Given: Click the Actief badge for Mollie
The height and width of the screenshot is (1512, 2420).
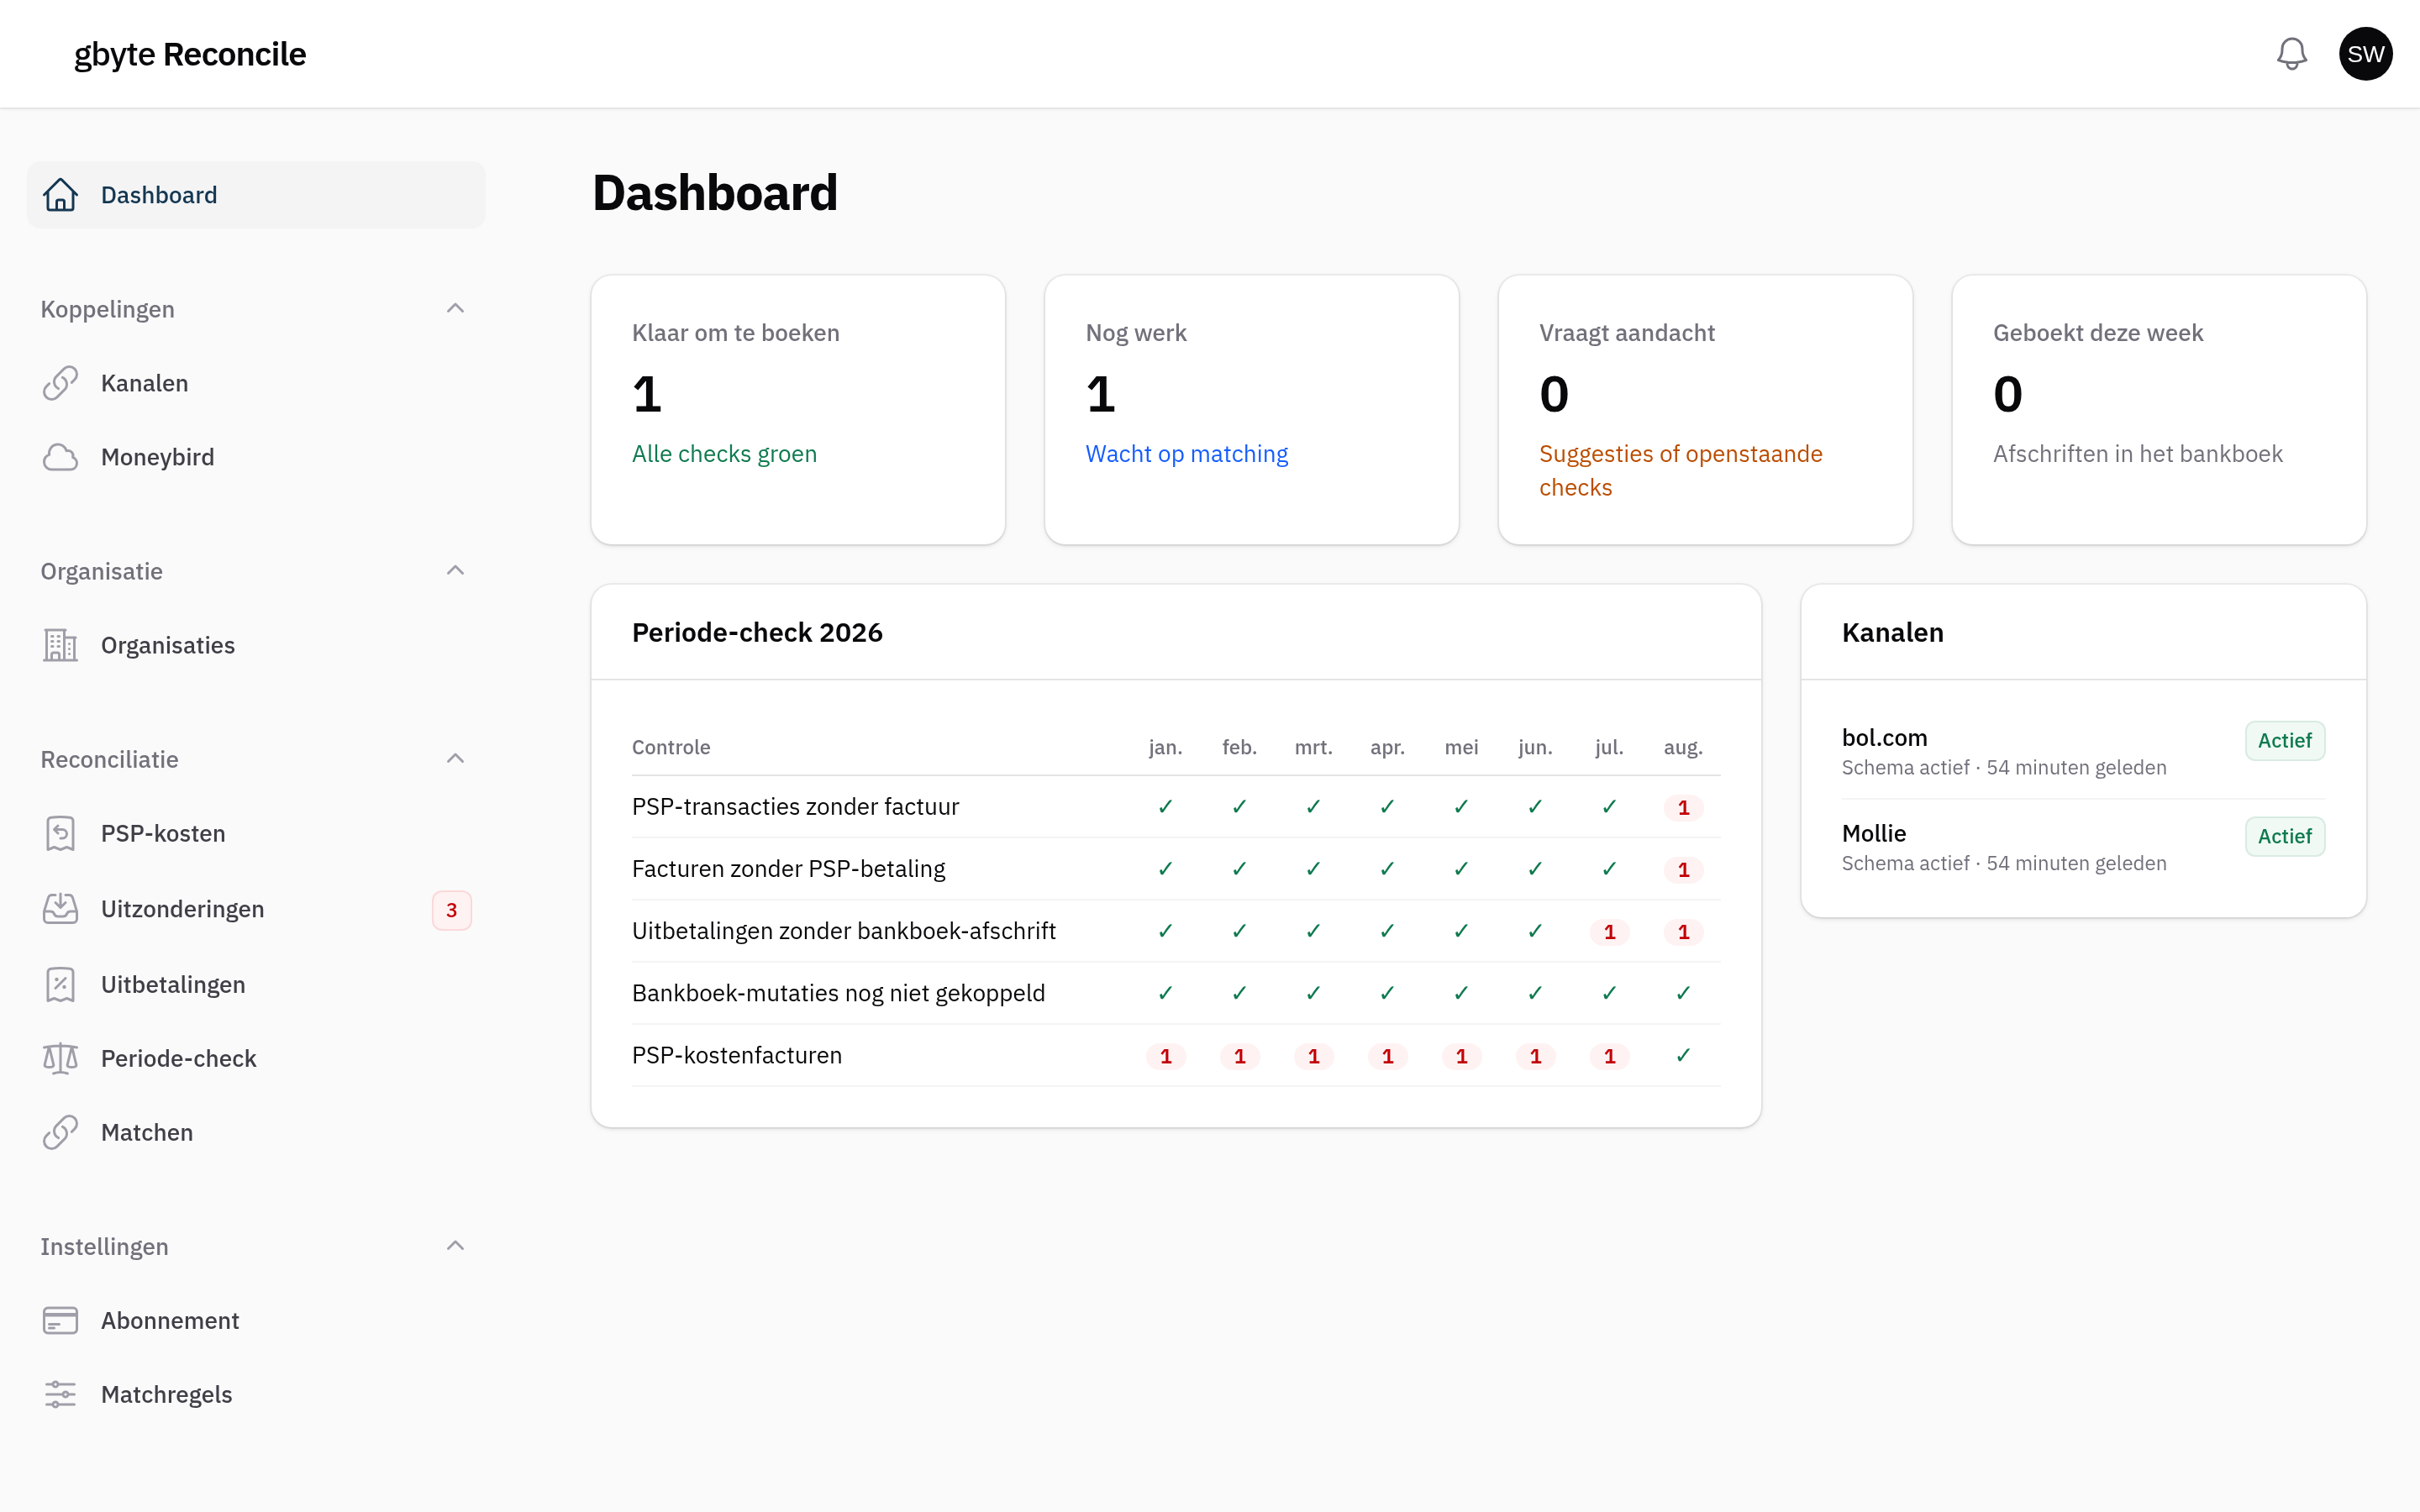Looking at the screenshot, I should 2284,837.
